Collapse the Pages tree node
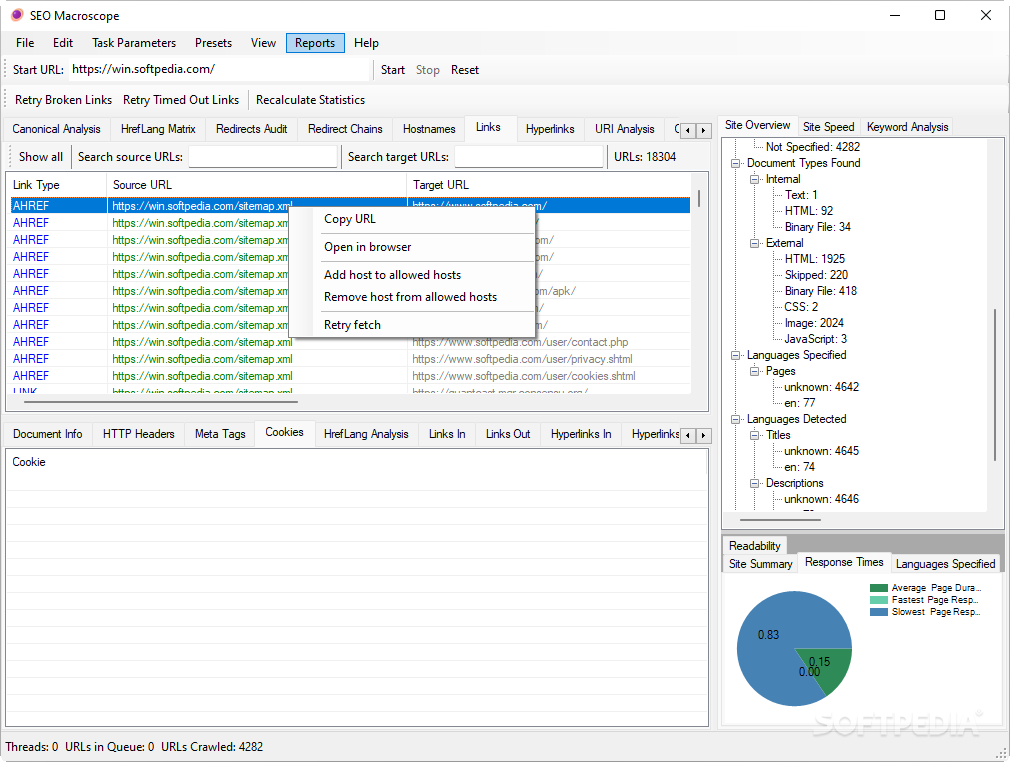This screenshot has width=1010, height=762. point(754,372)
